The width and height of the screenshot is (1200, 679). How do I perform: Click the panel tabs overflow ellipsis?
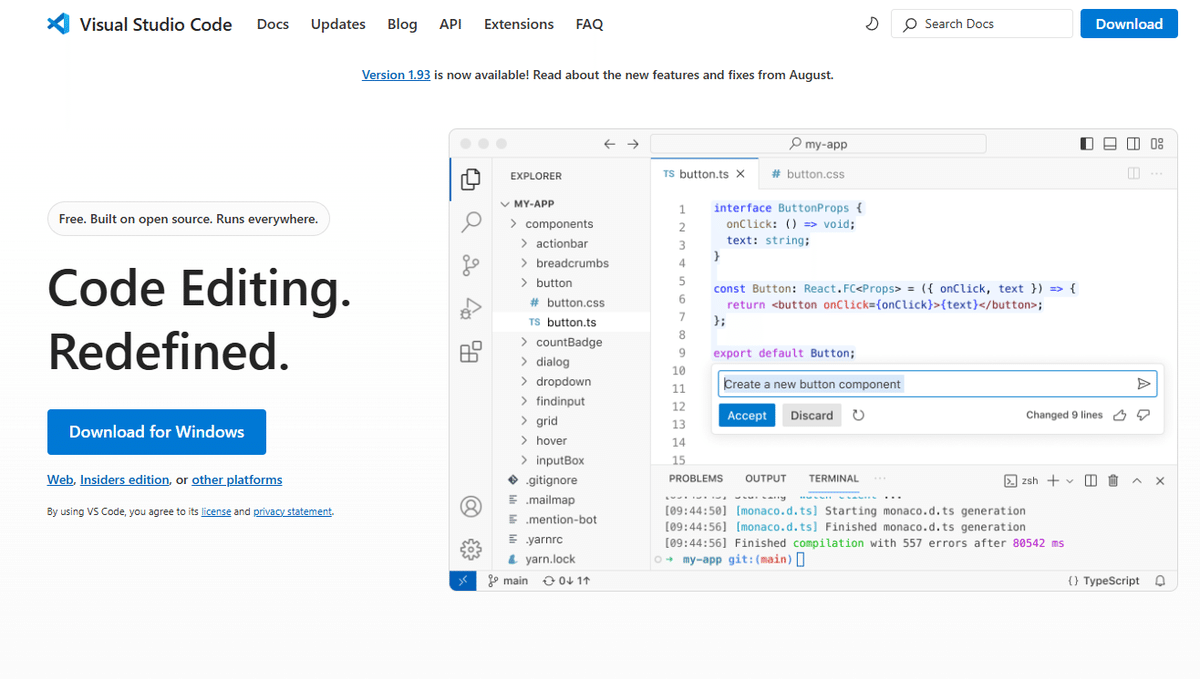point(880,479)
